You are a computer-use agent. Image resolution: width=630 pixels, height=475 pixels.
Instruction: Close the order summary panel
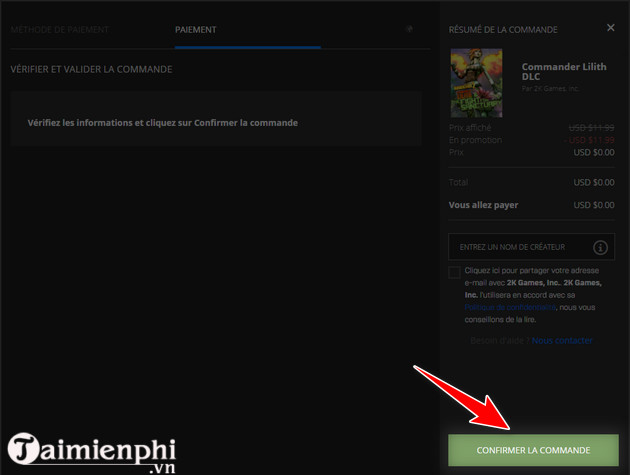coord(610,27)
